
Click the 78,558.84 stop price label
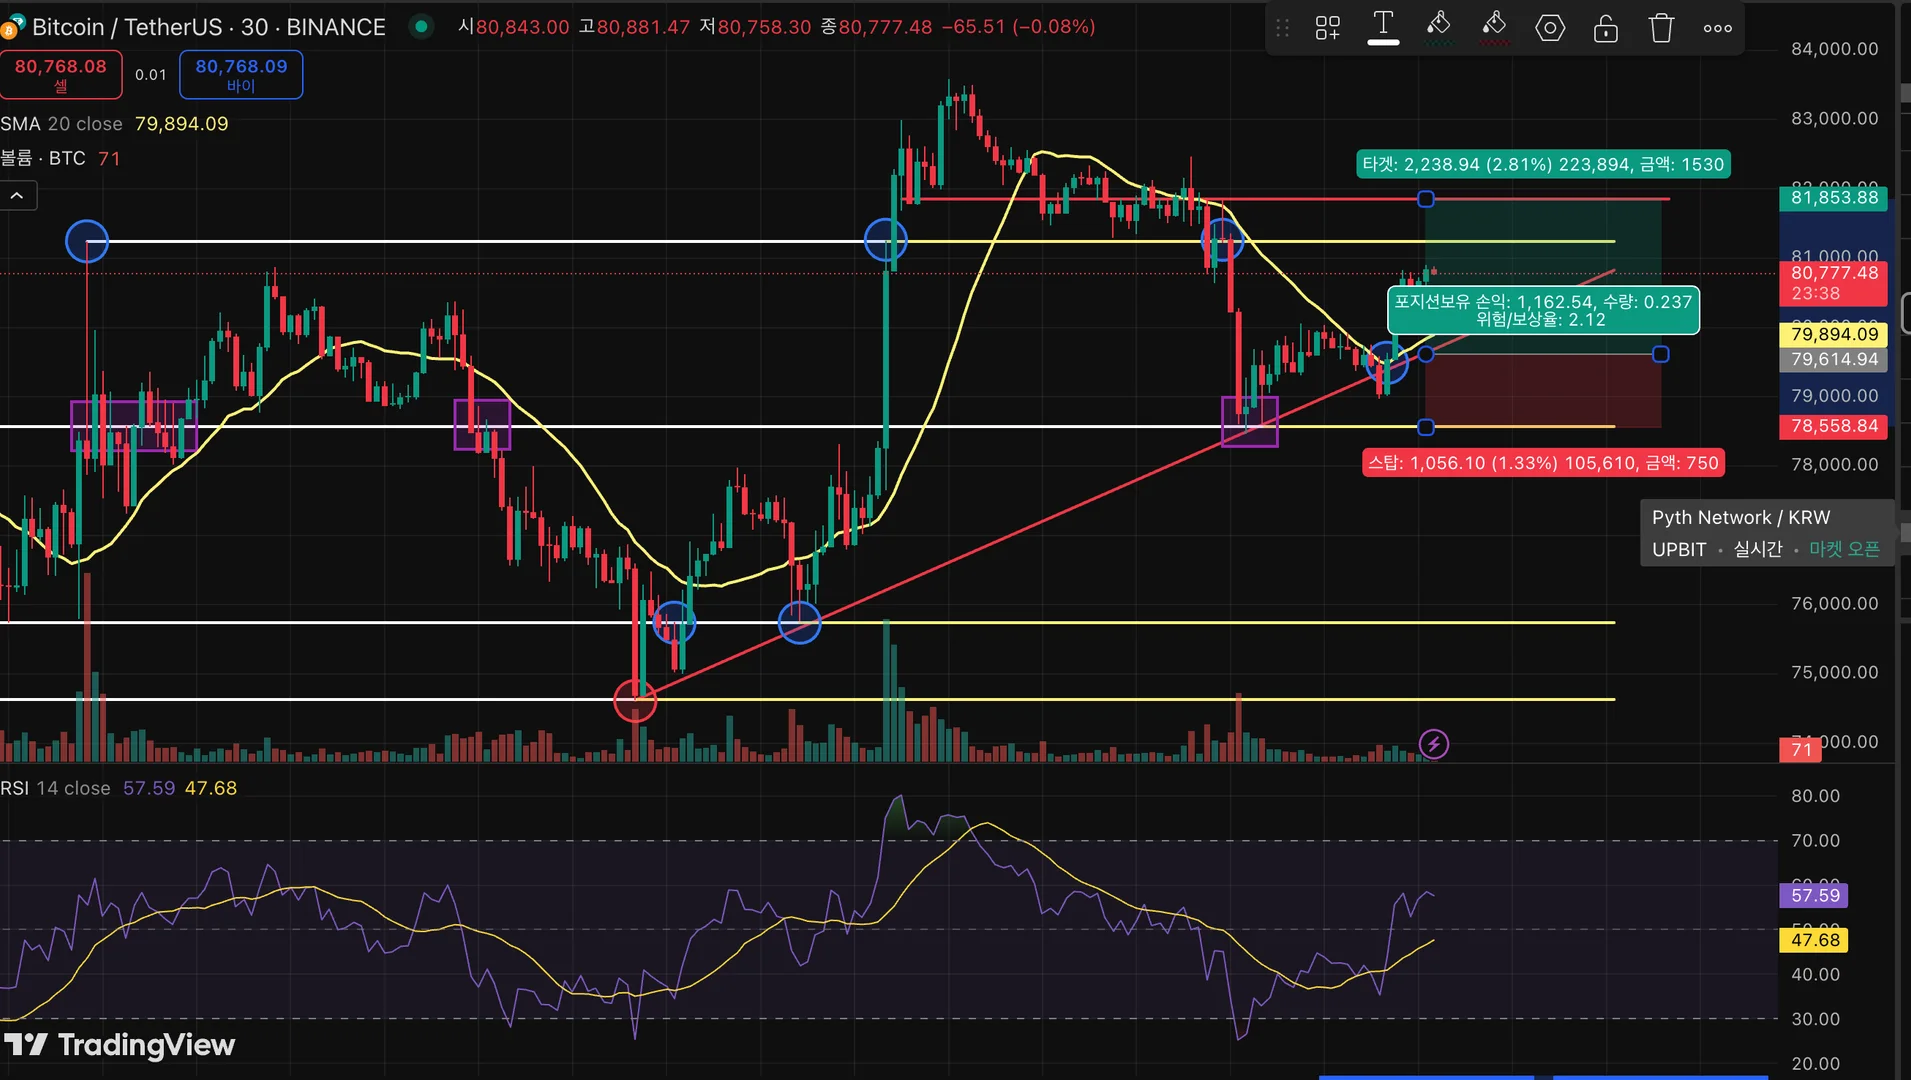pos(1834,426)
